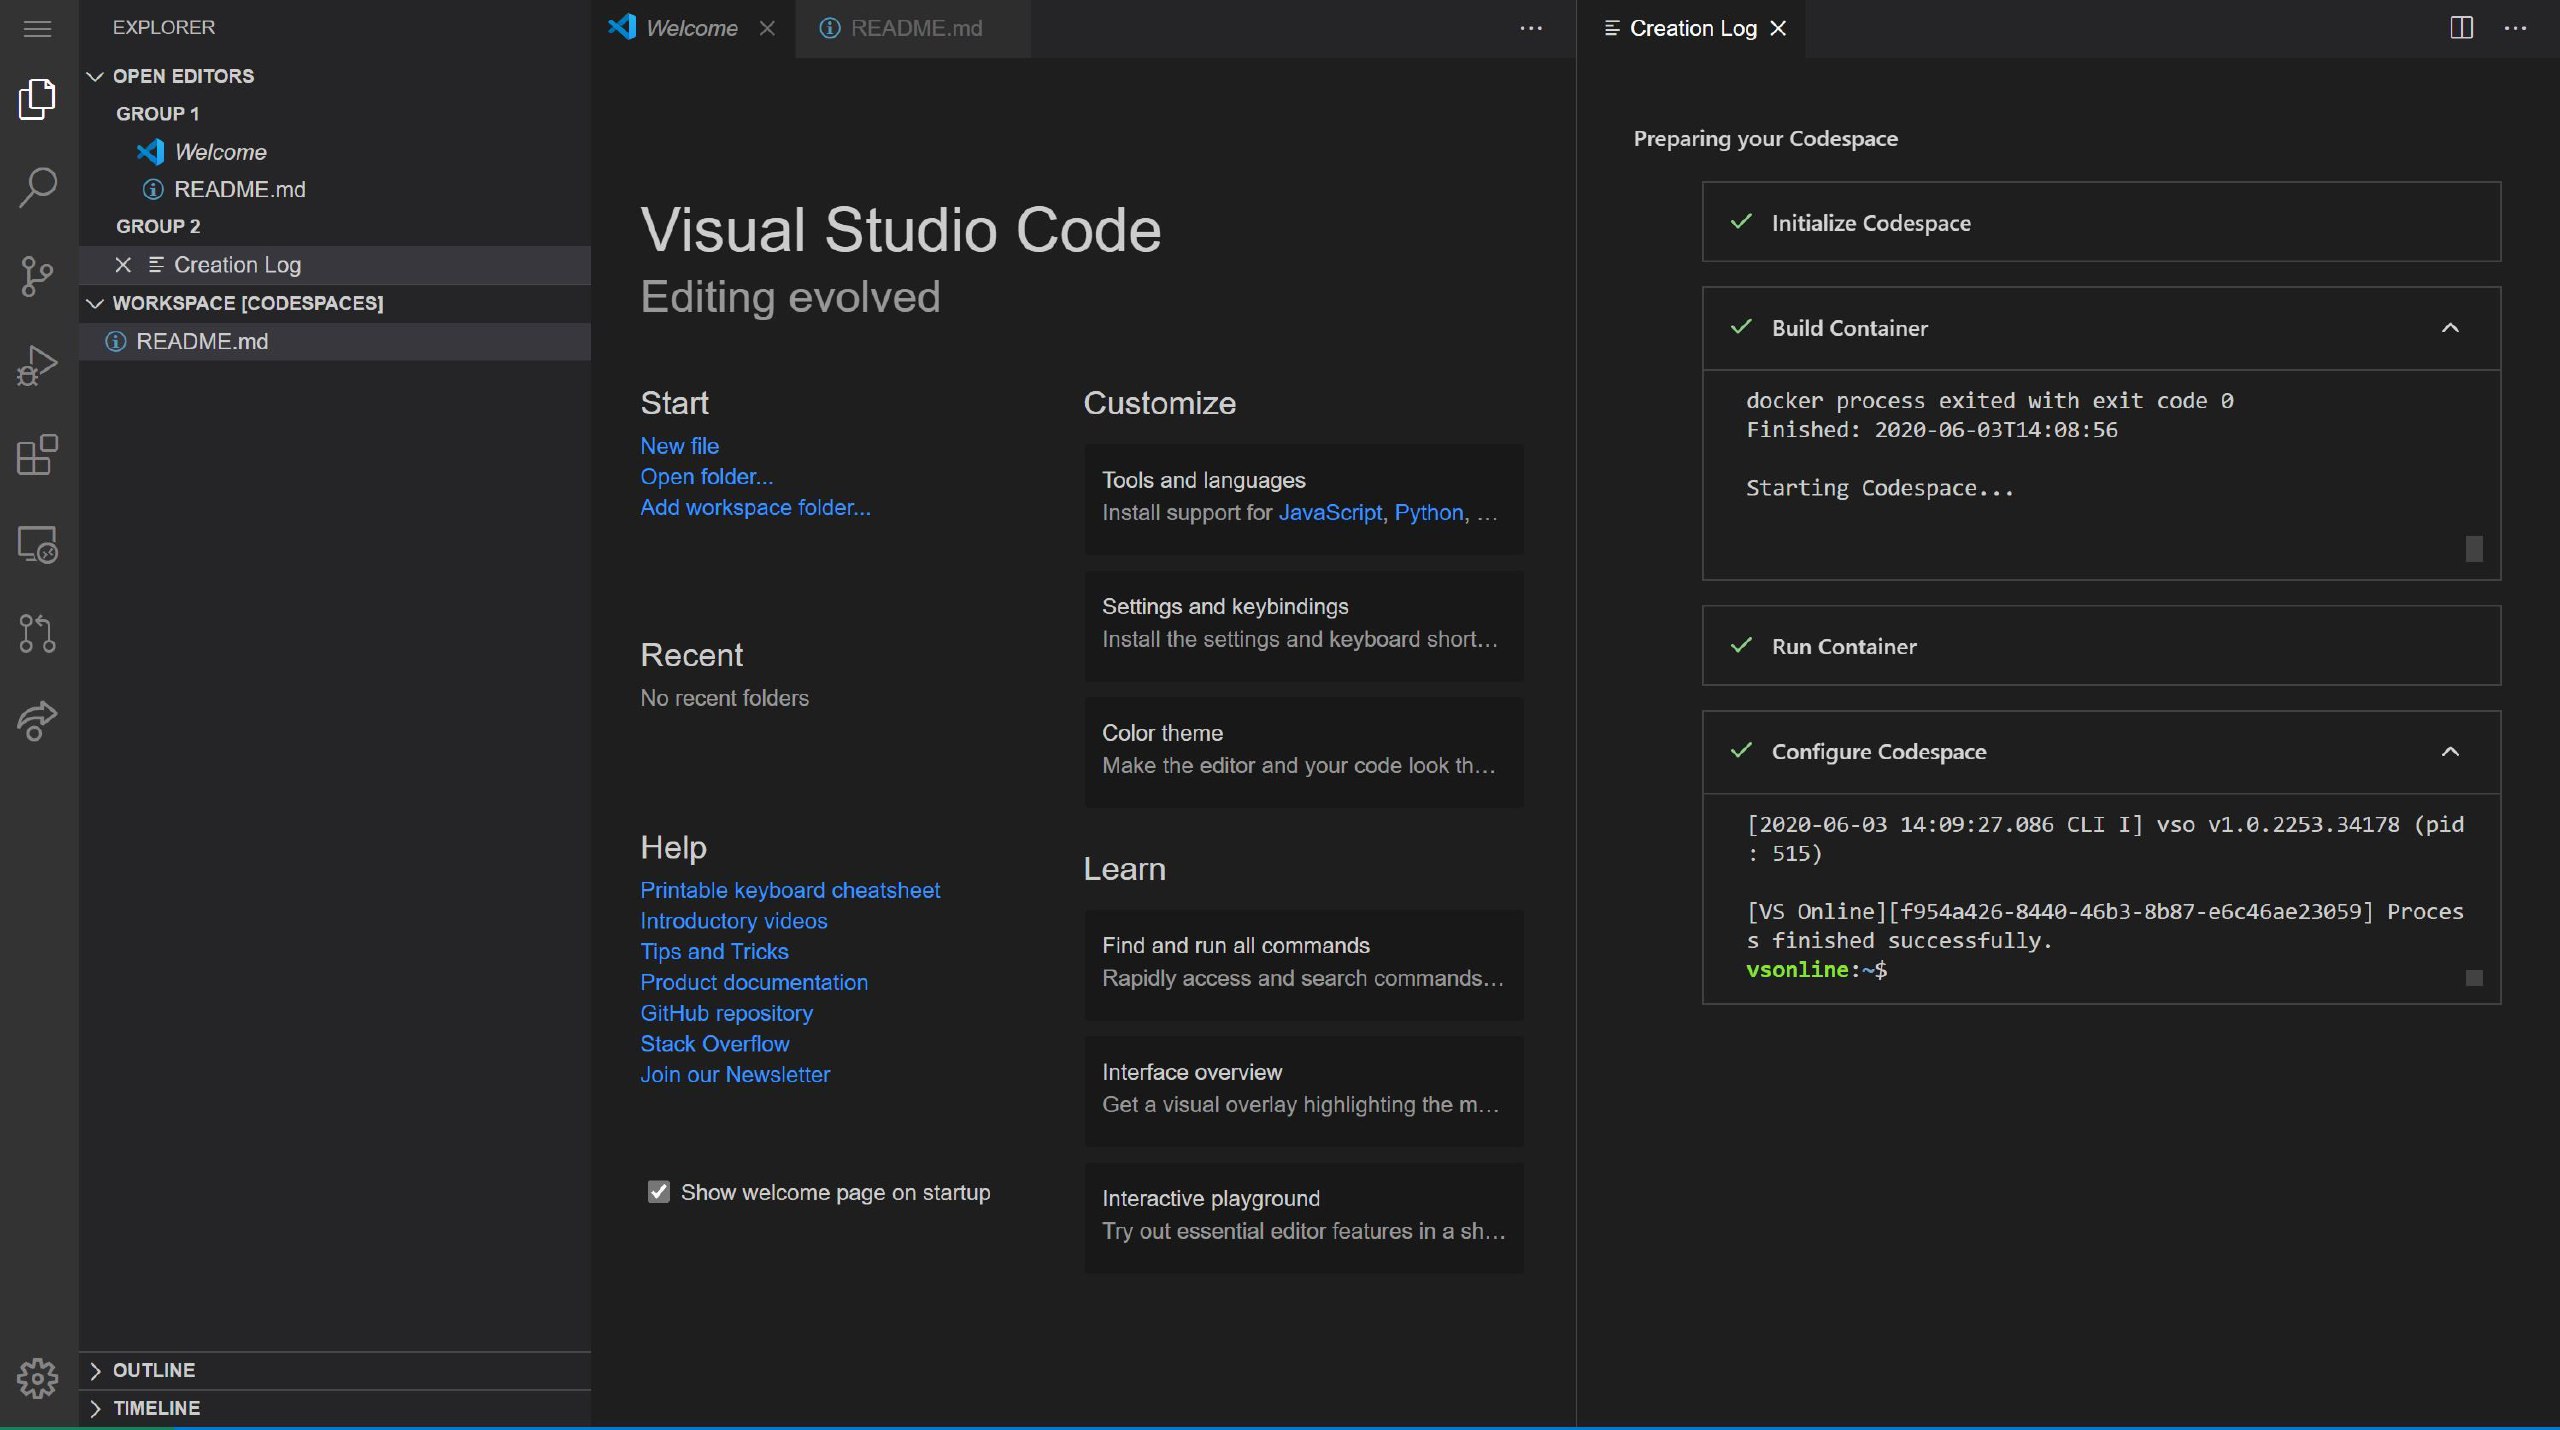Click the Split Editor icon
The width and height of the screenshot is (2560, 1430).
click(2462, 28)
